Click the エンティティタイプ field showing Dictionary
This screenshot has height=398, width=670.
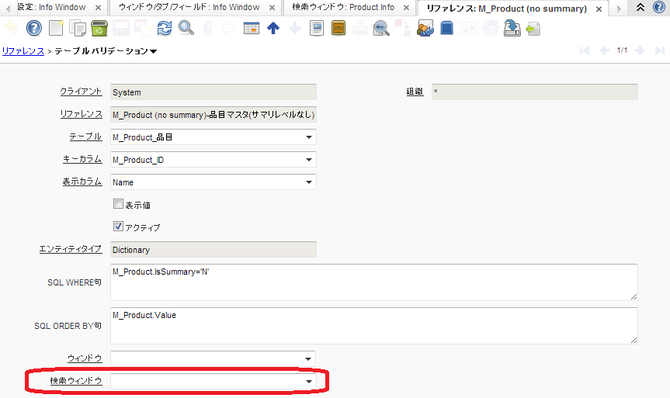(213, 250)
